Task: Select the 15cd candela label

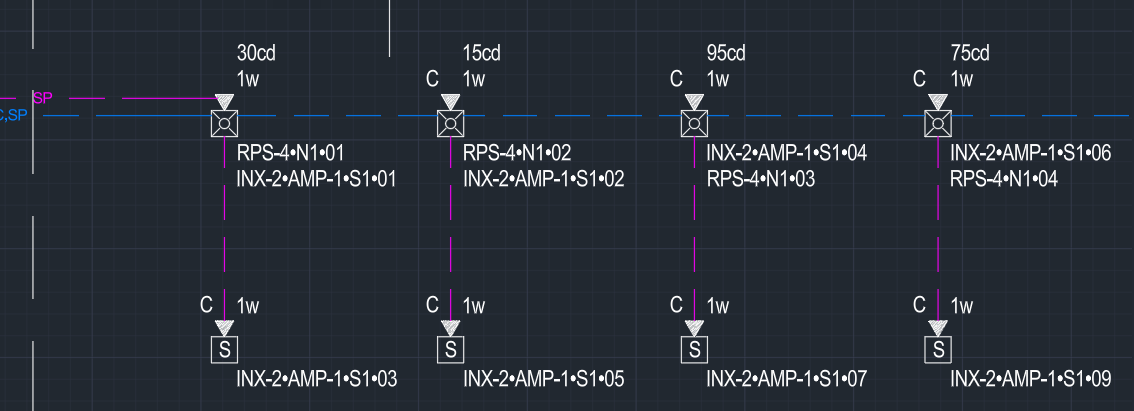Action: click(482, 53)
